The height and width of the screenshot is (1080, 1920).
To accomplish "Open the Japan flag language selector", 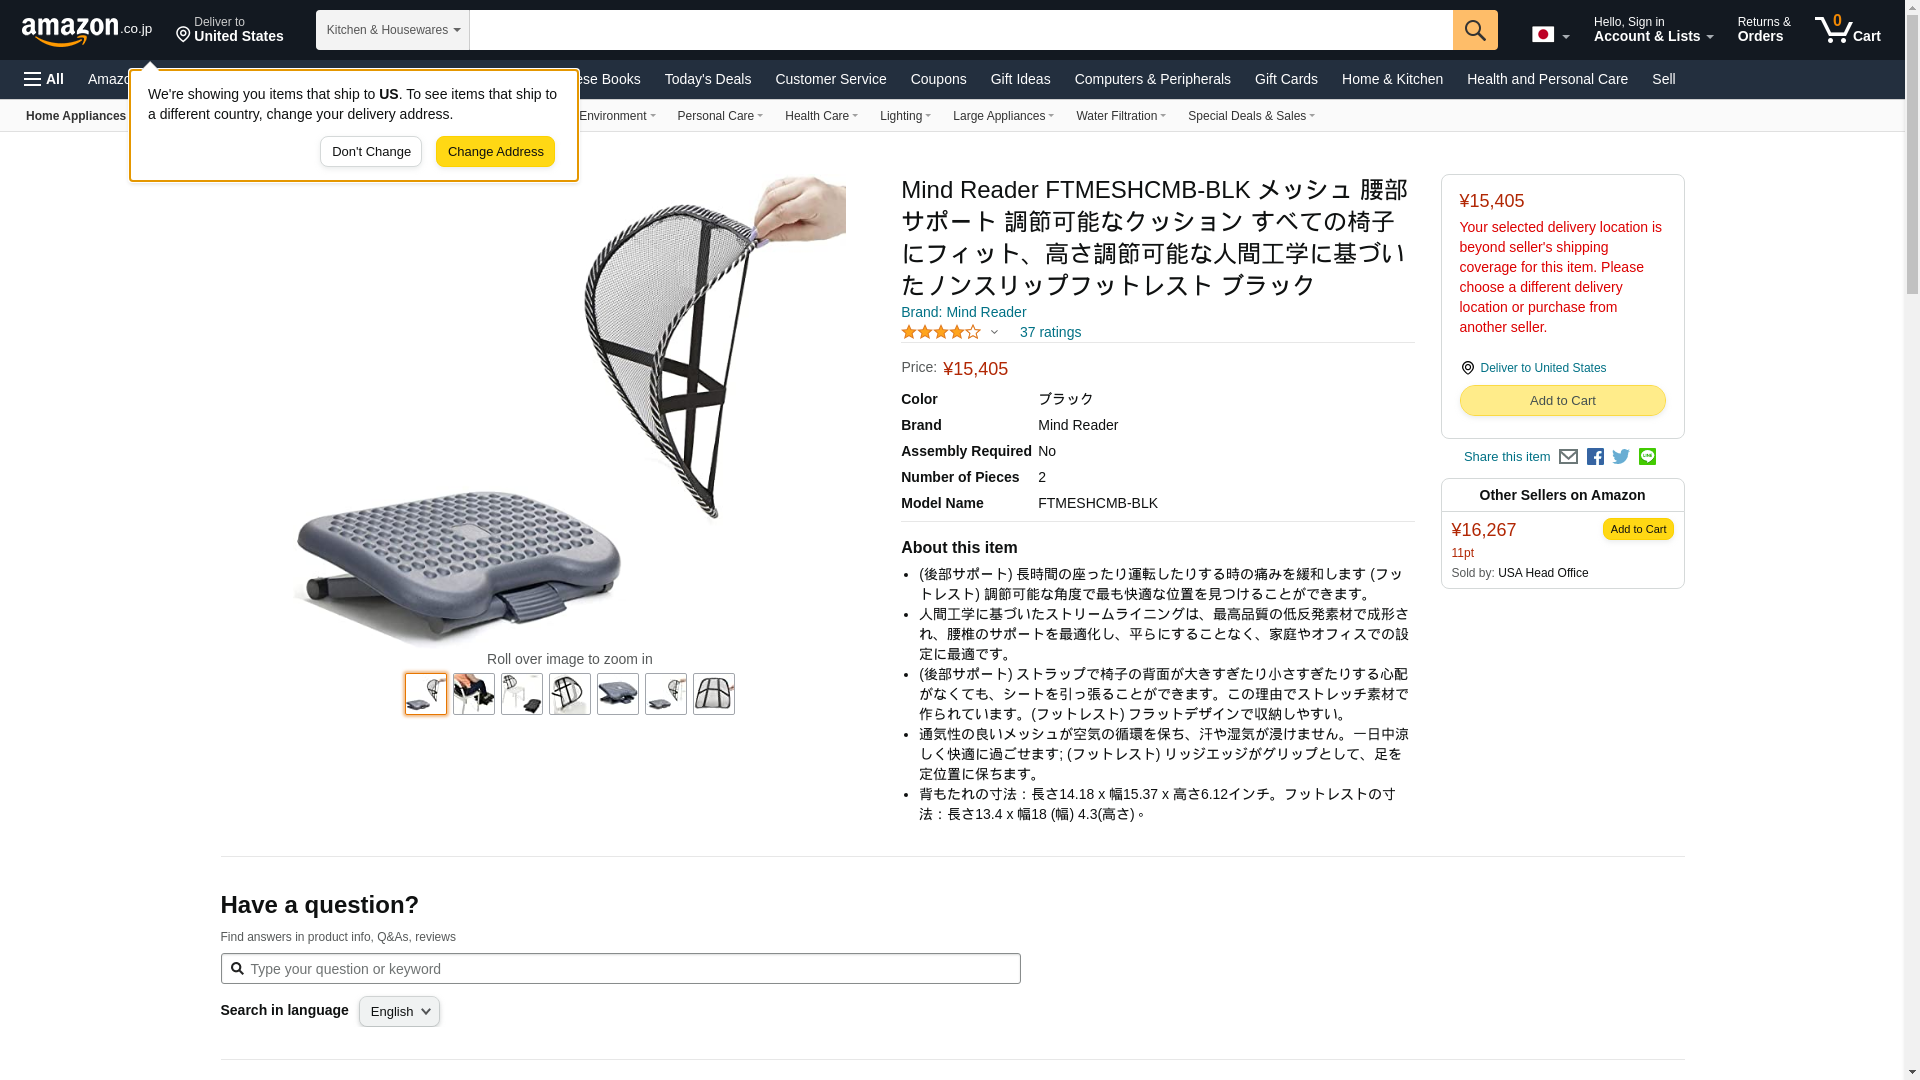I will coord(1550,34).
